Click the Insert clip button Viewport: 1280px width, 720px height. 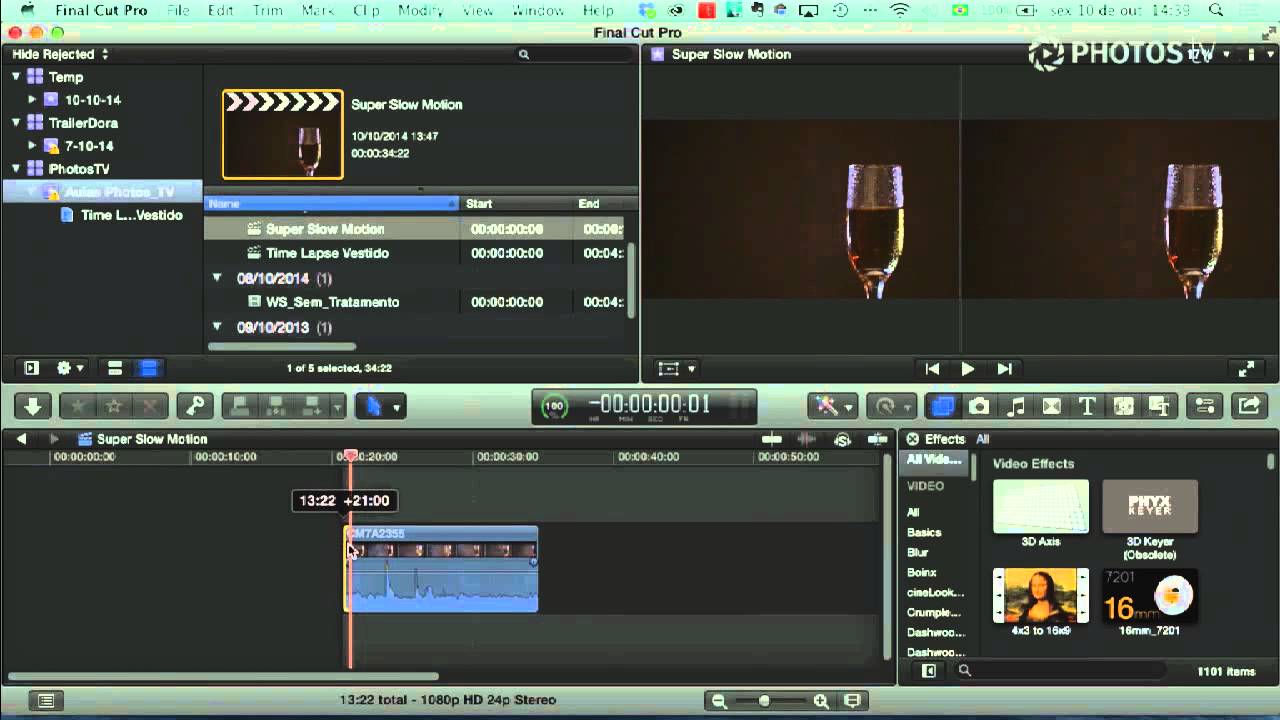coord(276,406)
